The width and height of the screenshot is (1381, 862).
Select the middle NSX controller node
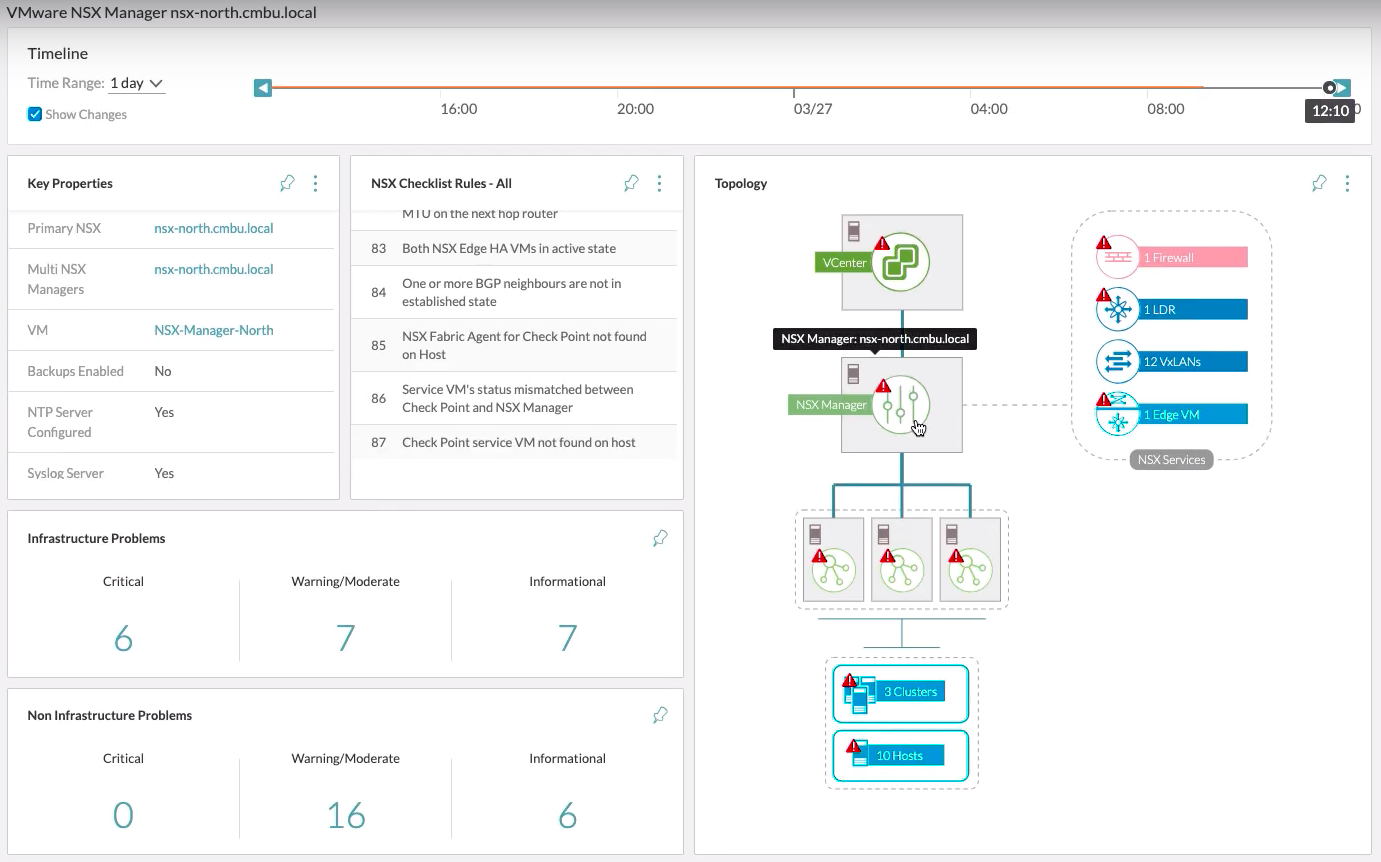902,559
